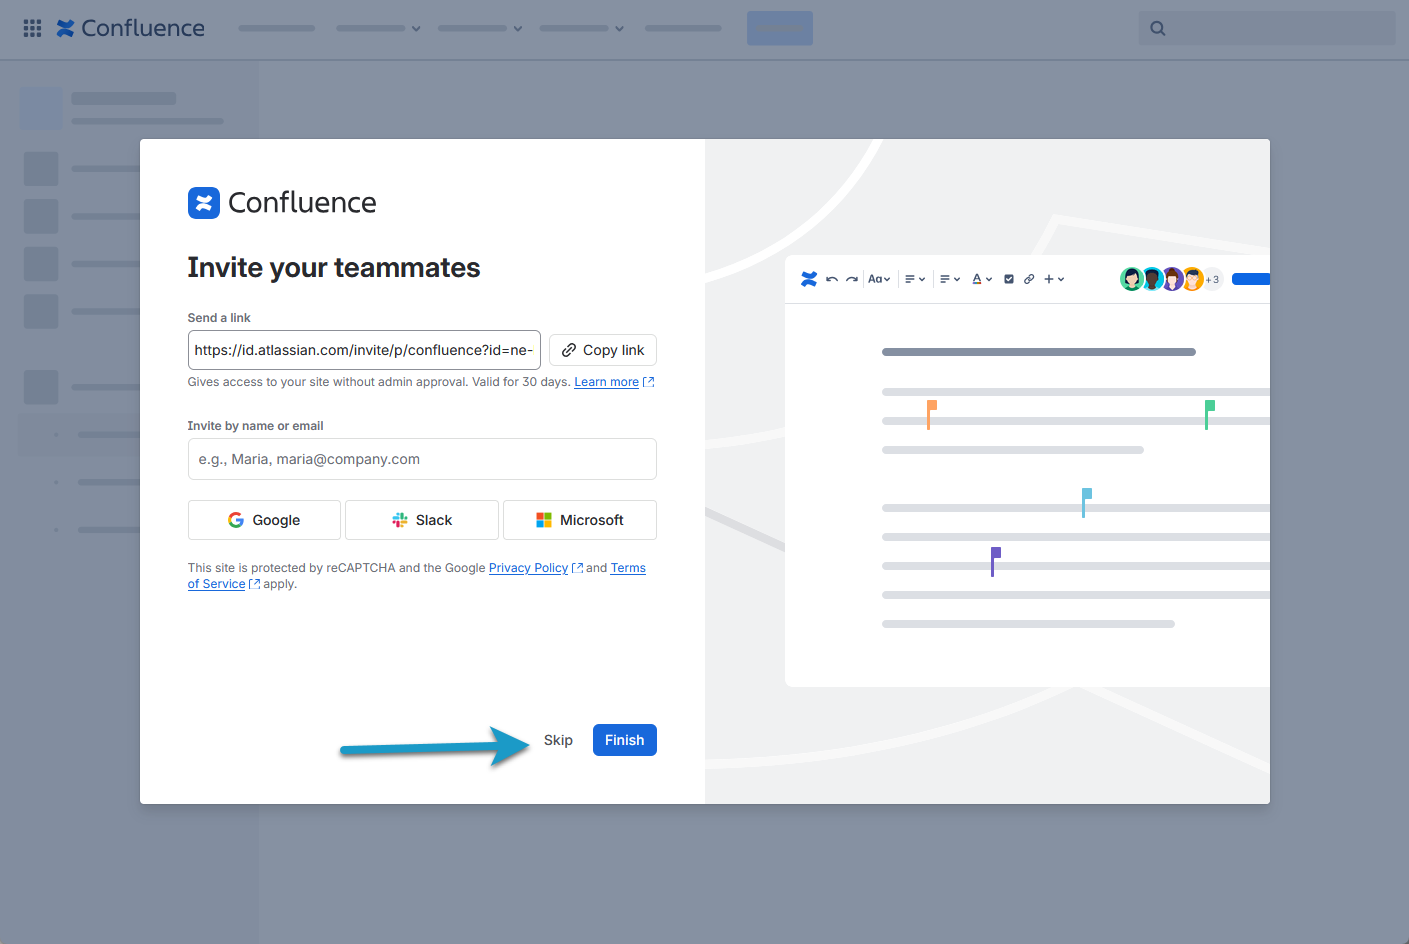Click the "Invite your teammates" heading
Screen dimensions: 1409x944
tap(334, 268)
